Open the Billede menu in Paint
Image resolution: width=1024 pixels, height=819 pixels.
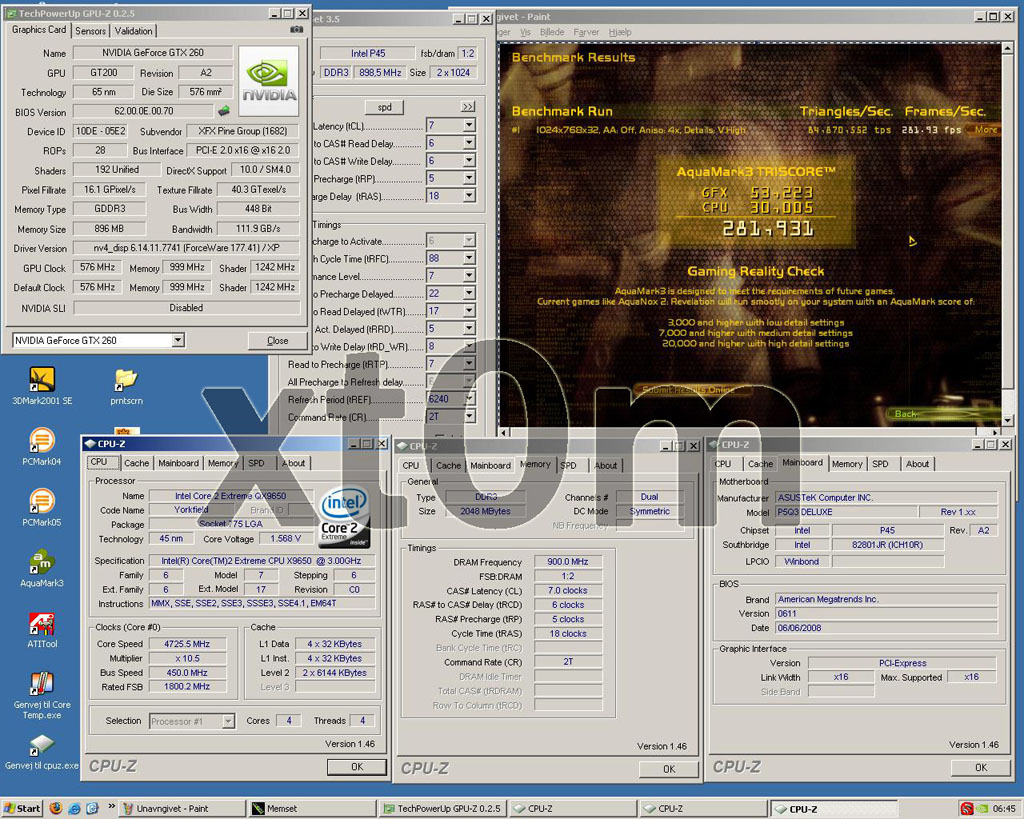pyautogui.click(x=552, y=32)
